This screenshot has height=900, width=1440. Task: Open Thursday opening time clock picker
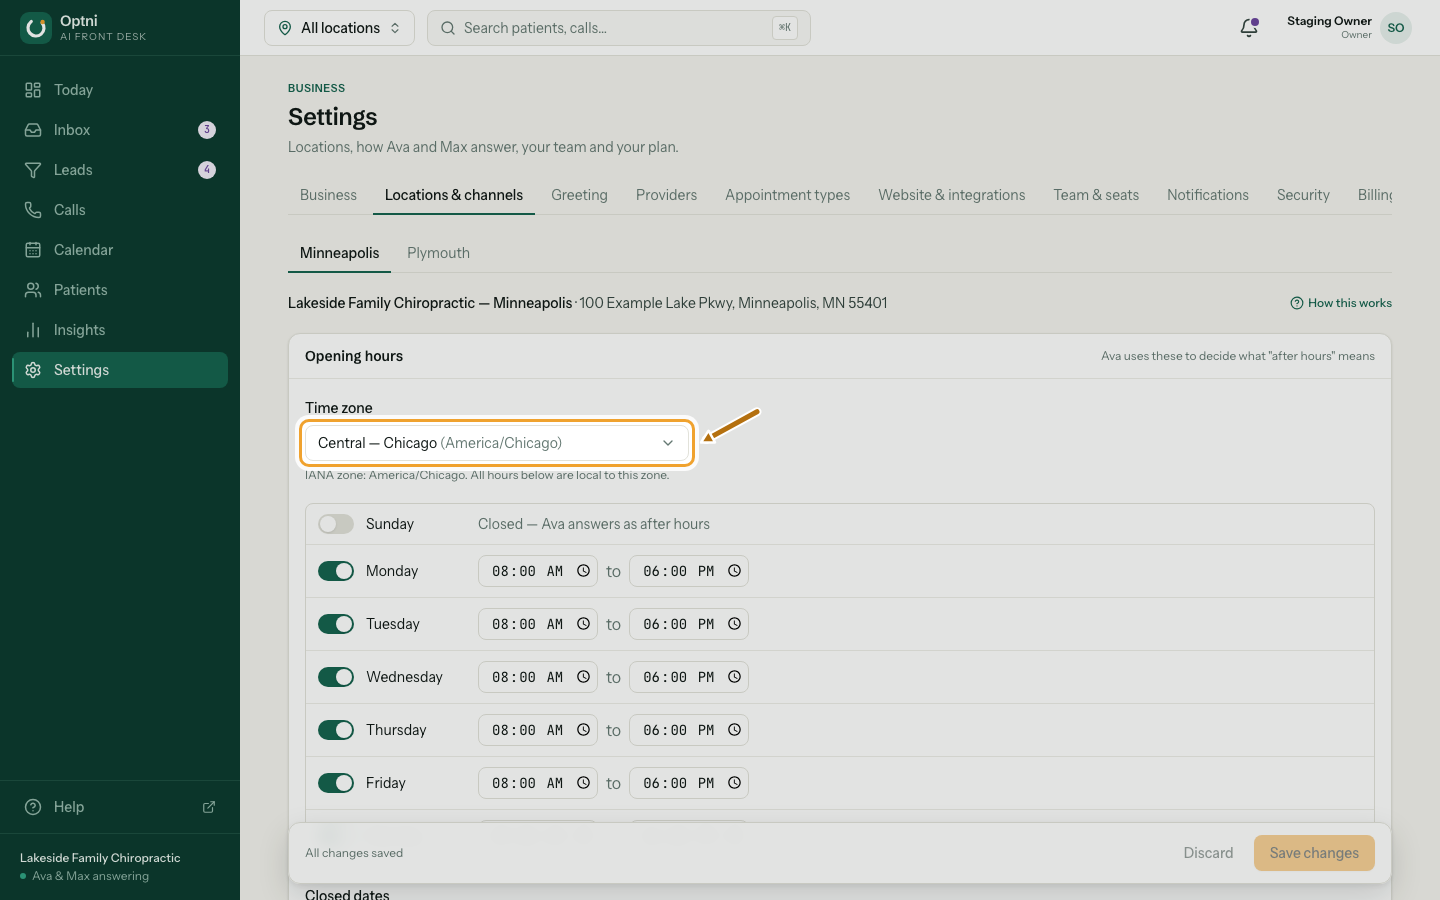(583, 730)
